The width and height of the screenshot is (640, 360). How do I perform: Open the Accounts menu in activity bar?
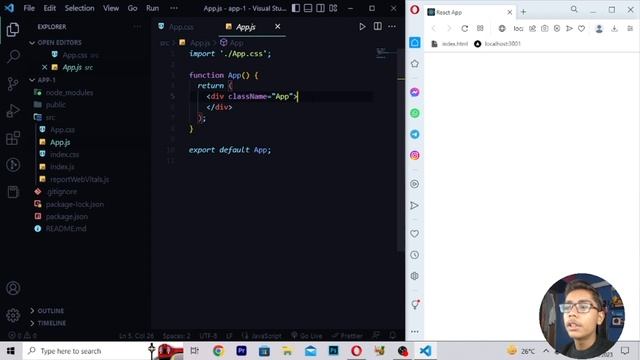pos(13,288)
